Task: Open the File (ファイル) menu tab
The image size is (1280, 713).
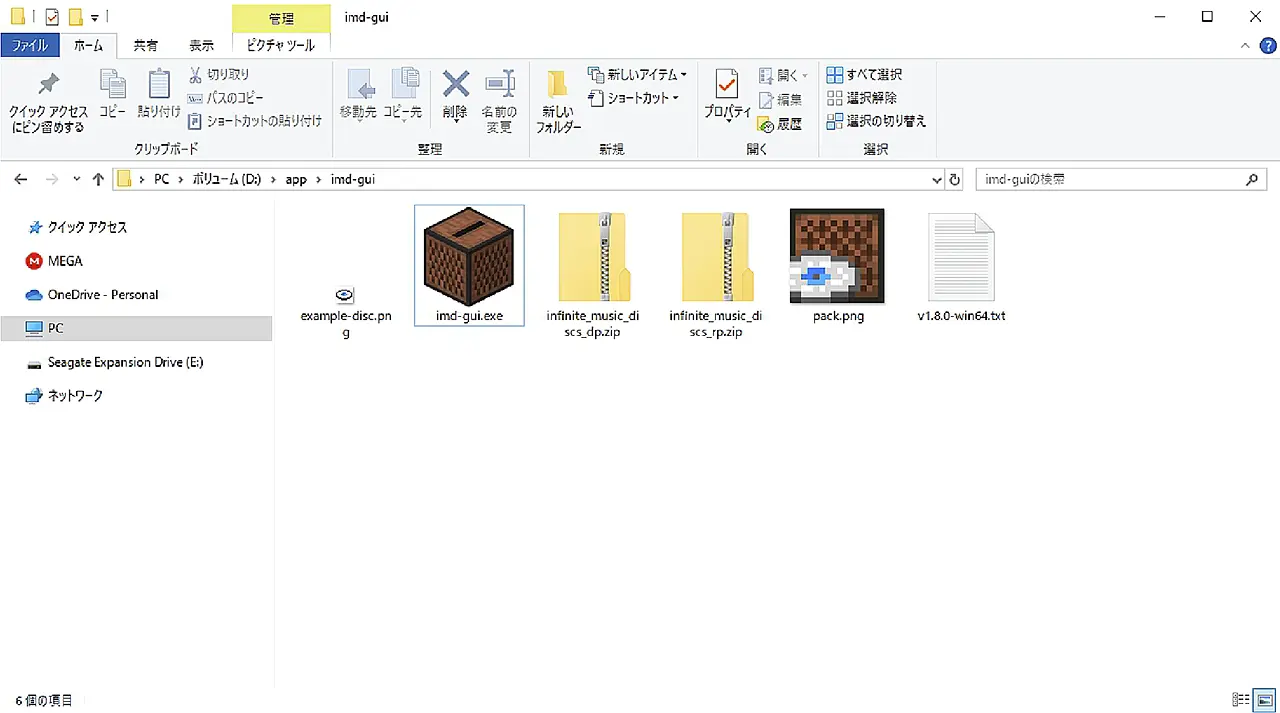Action: [30, 45]
